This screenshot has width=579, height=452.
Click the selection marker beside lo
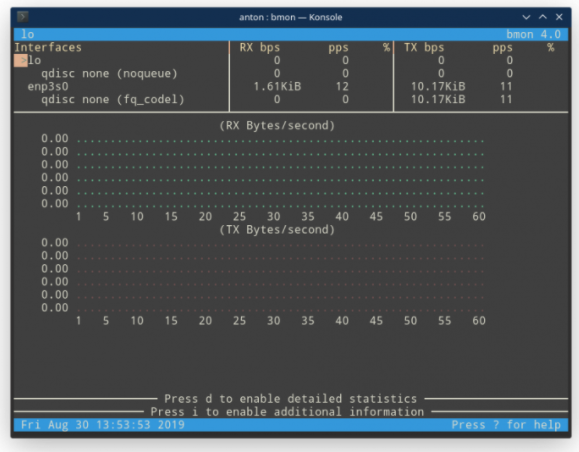[x=21, y=60]
